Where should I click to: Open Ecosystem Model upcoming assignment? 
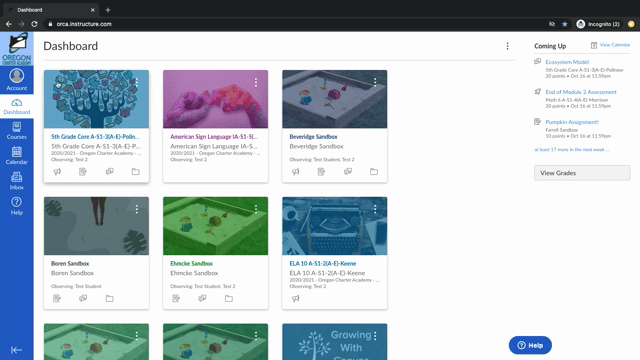tap(567, 62)
